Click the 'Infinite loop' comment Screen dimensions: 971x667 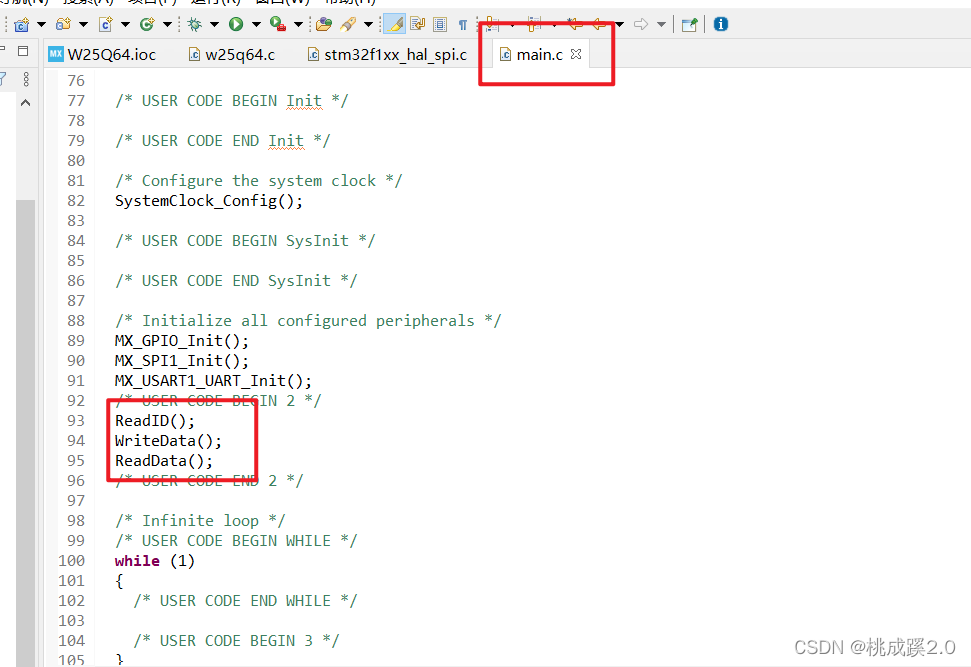pyautogui.click(x=200, y=520)
